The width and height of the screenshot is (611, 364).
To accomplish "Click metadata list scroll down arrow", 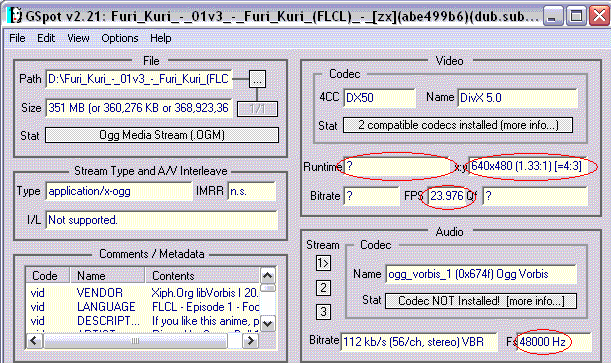I will (x=268, y=323).
